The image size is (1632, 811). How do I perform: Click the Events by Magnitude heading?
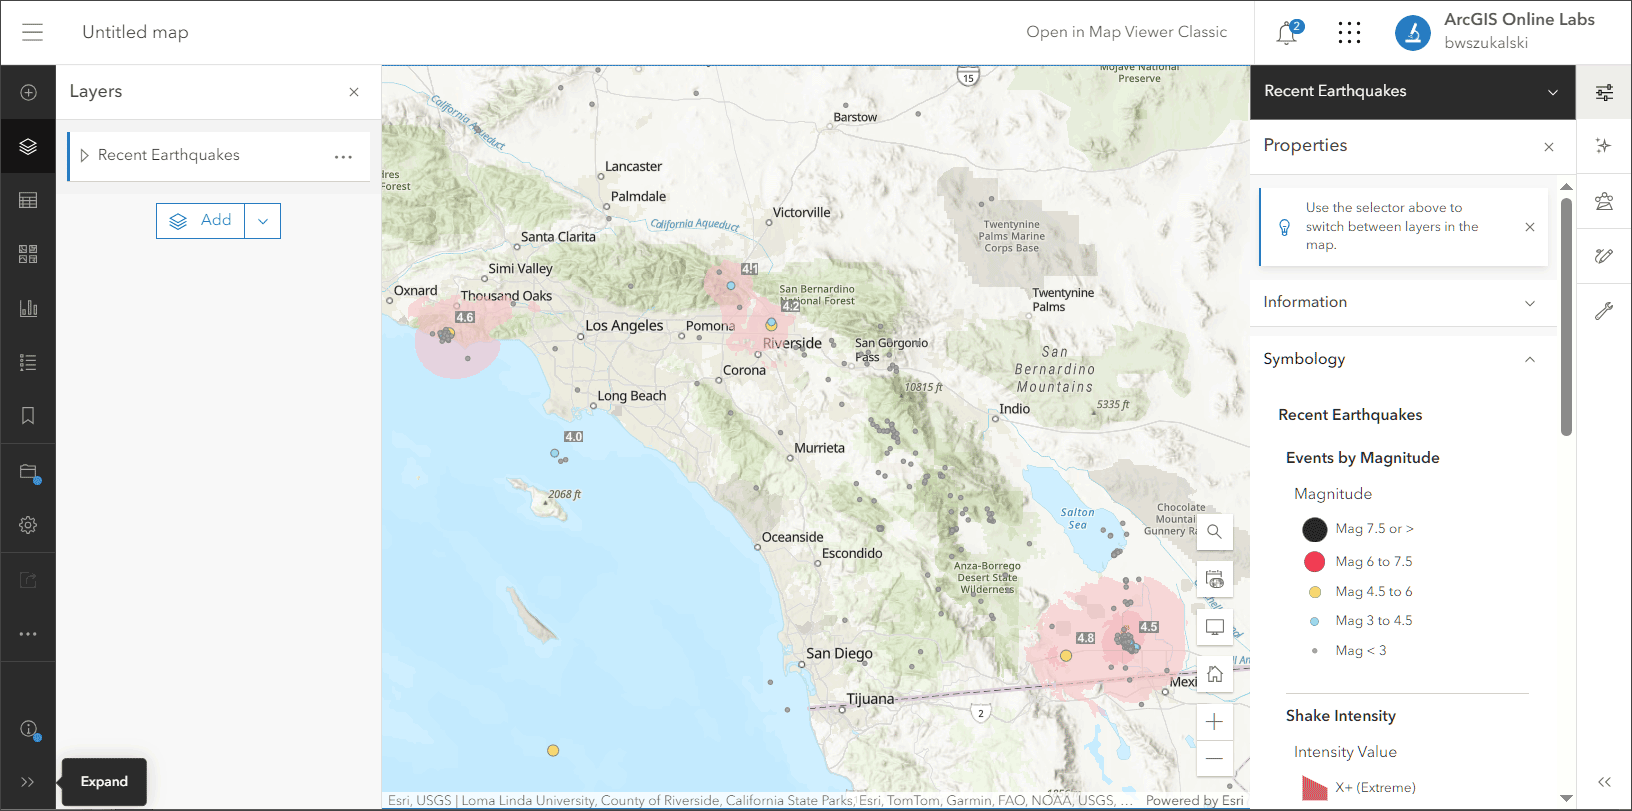pos(1362,458)
